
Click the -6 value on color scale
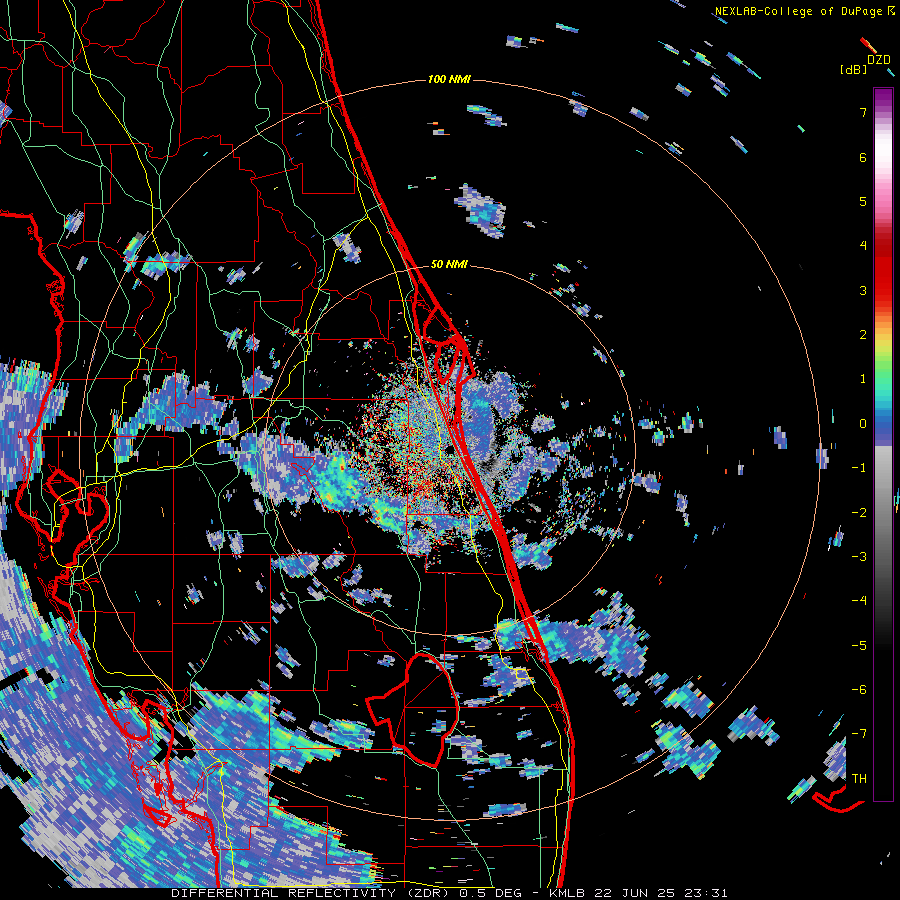pos(859,690)
